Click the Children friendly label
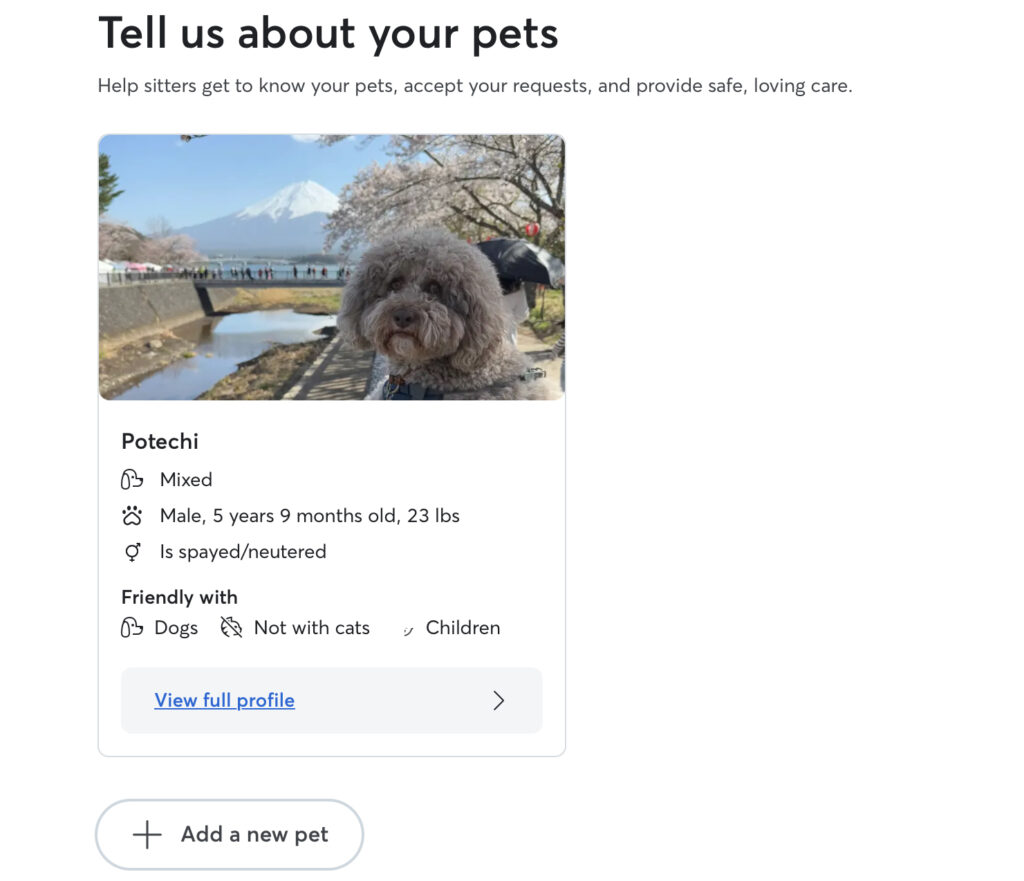 pos(462,628)
